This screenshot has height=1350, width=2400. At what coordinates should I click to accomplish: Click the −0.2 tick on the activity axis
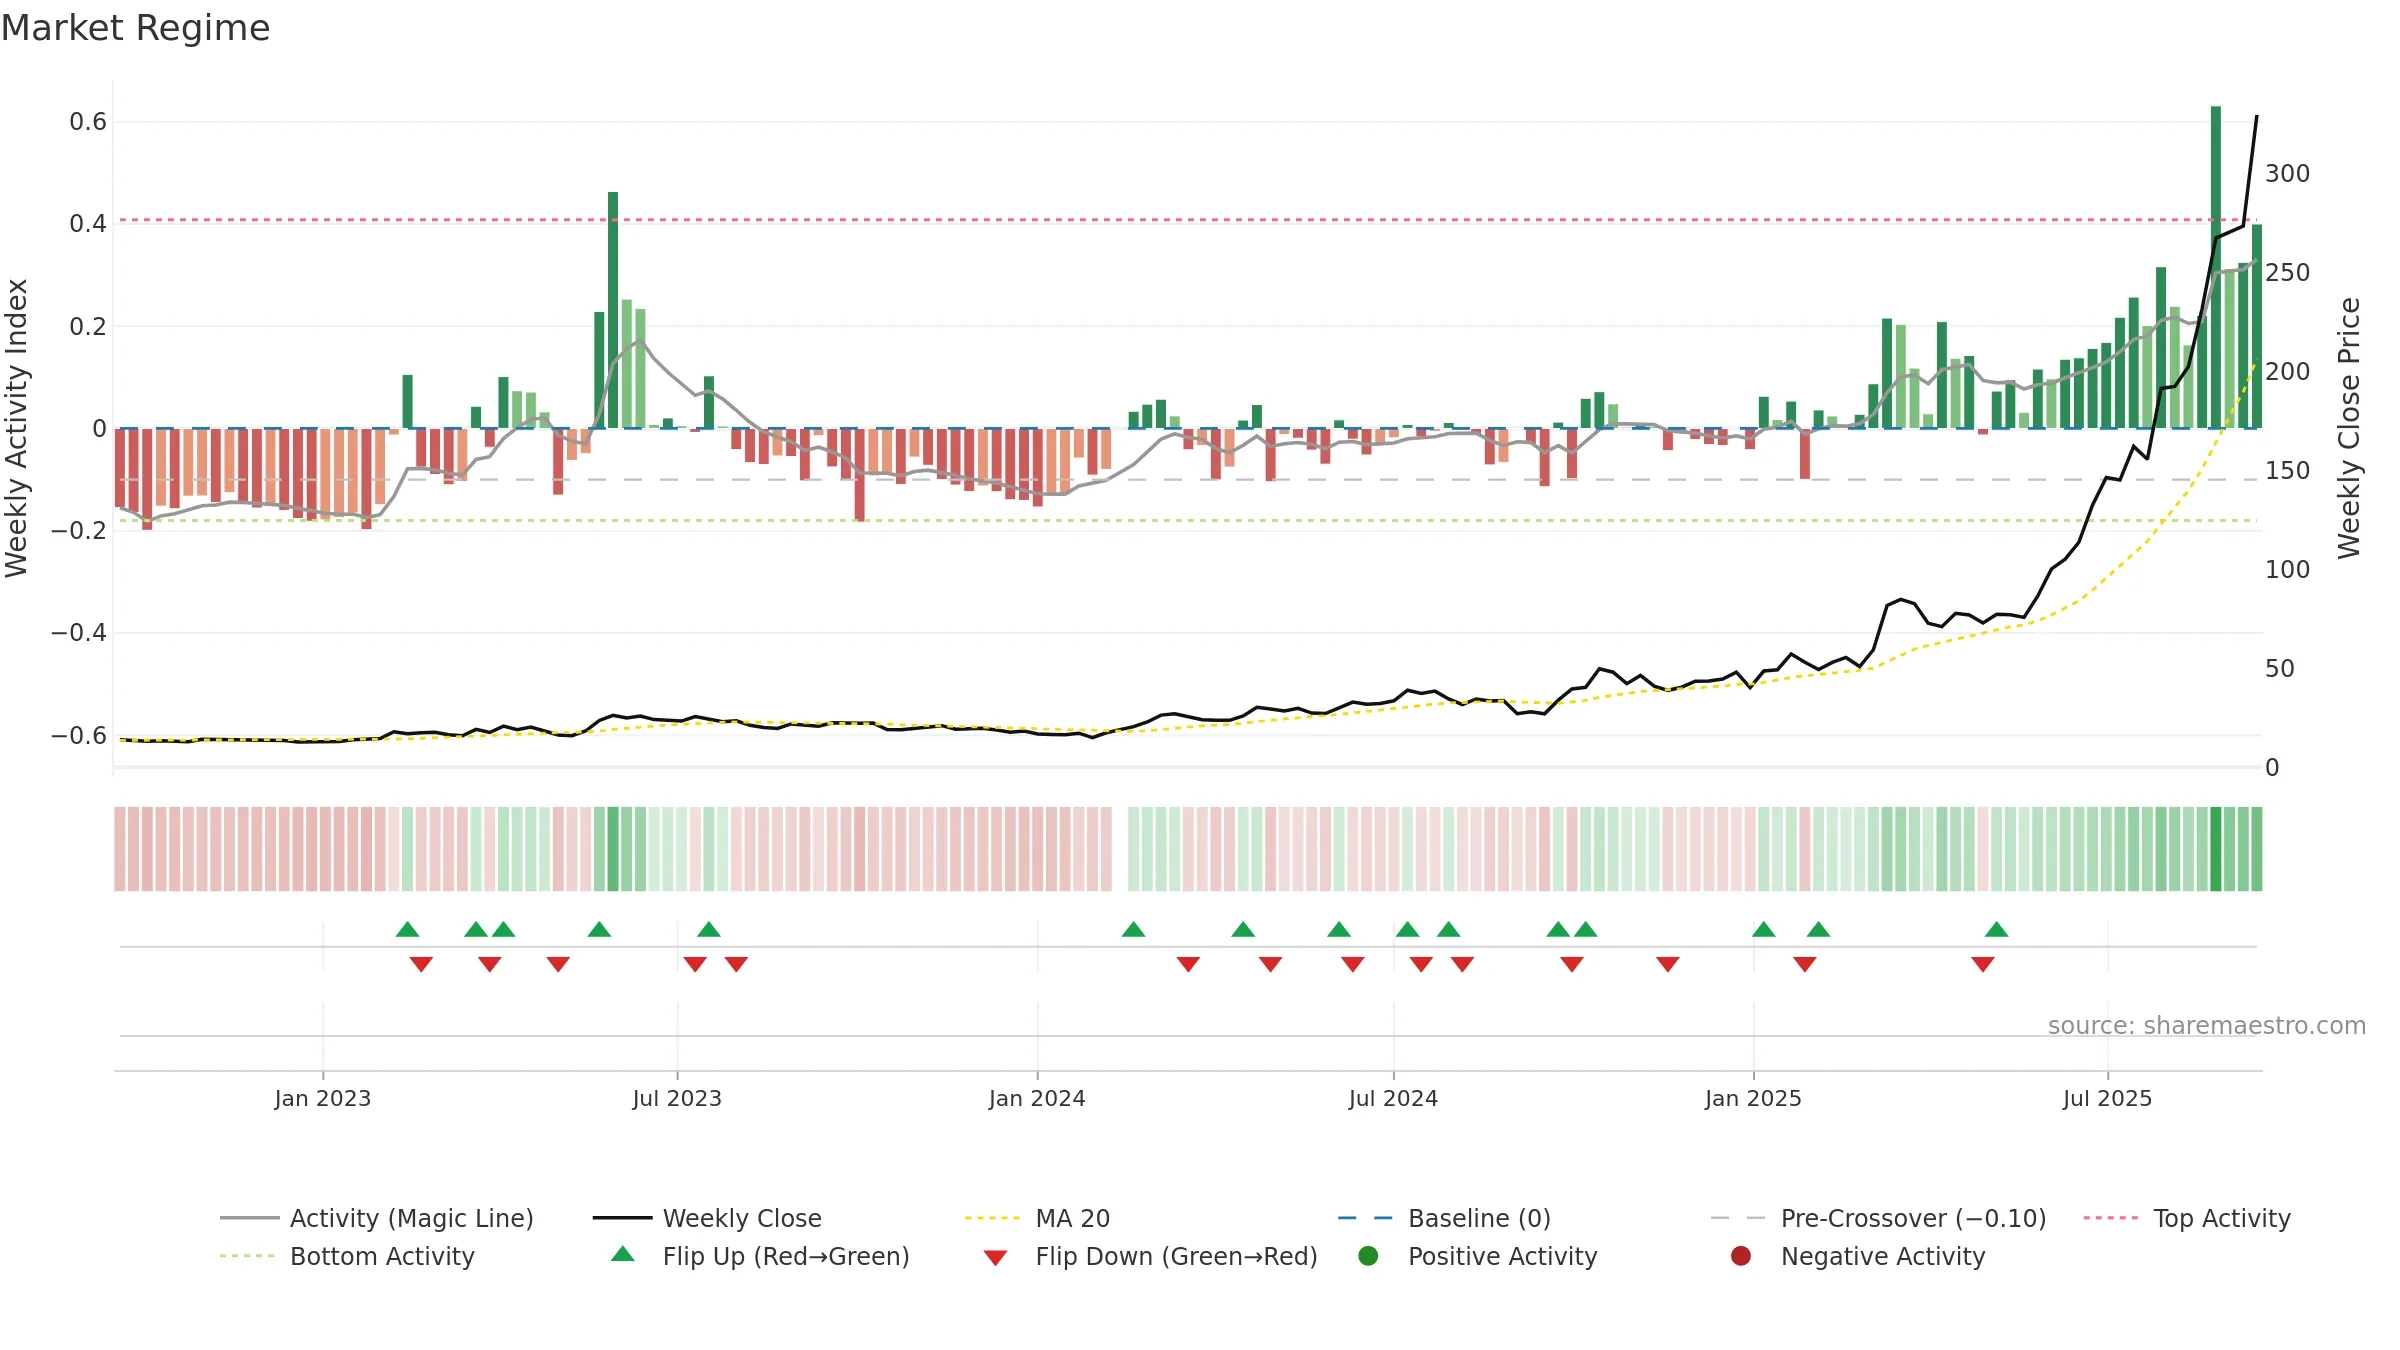coord(79,530)
